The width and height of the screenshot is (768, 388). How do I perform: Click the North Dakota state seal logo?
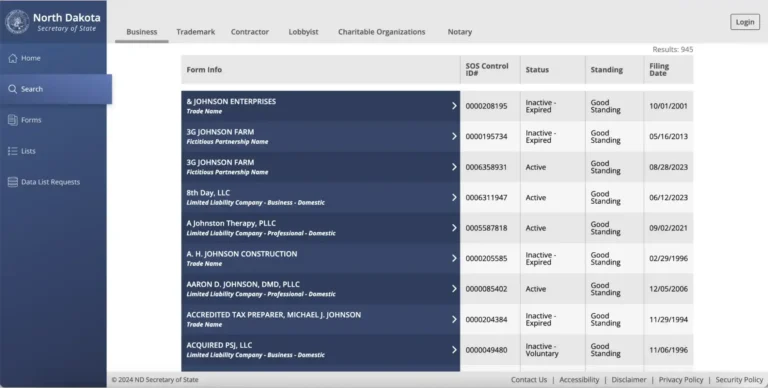pos(17,22)
